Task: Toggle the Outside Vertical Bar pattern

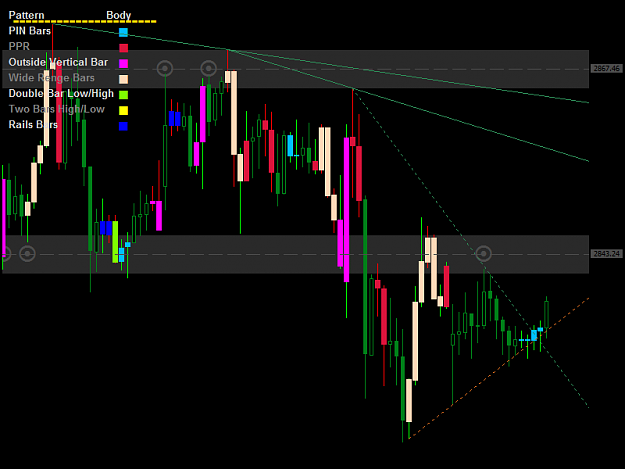Action: [x=58, y=62]
